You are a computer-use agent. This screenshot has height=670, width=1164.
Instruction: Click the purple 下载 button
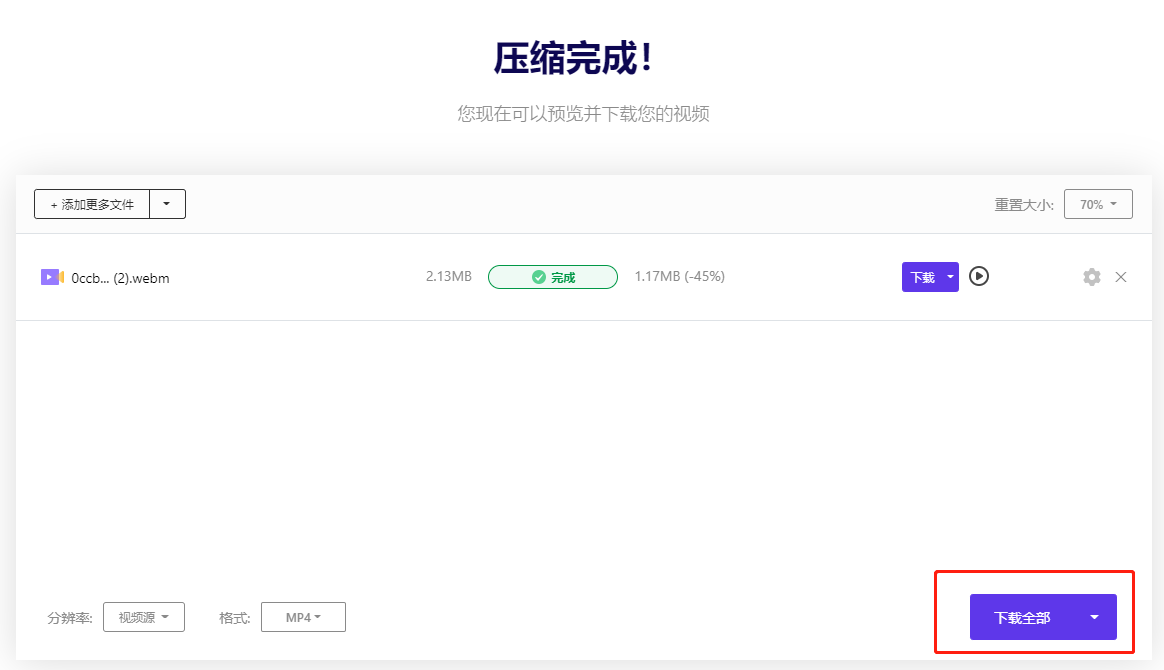click(922, 277)
